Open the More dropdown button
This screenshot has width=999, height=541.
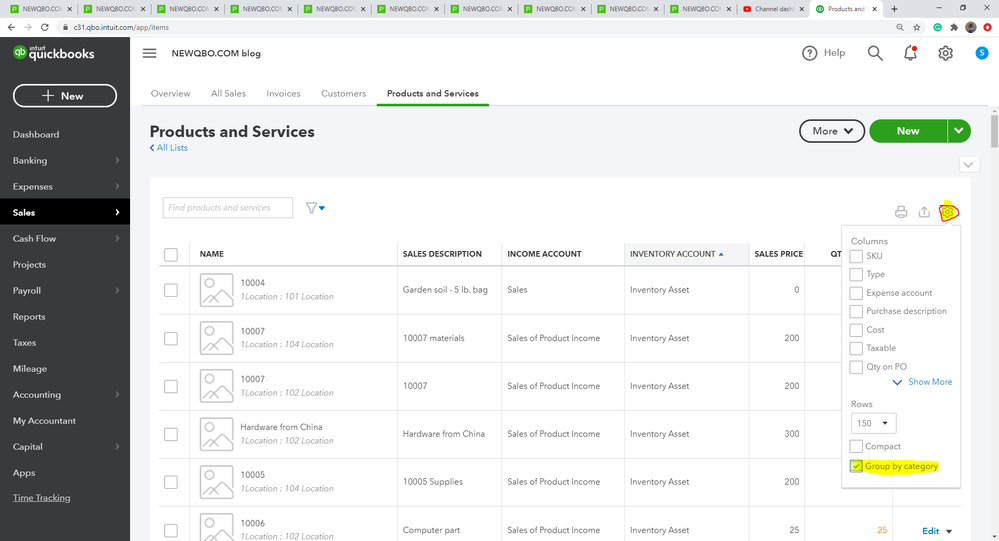click(832, 131)
